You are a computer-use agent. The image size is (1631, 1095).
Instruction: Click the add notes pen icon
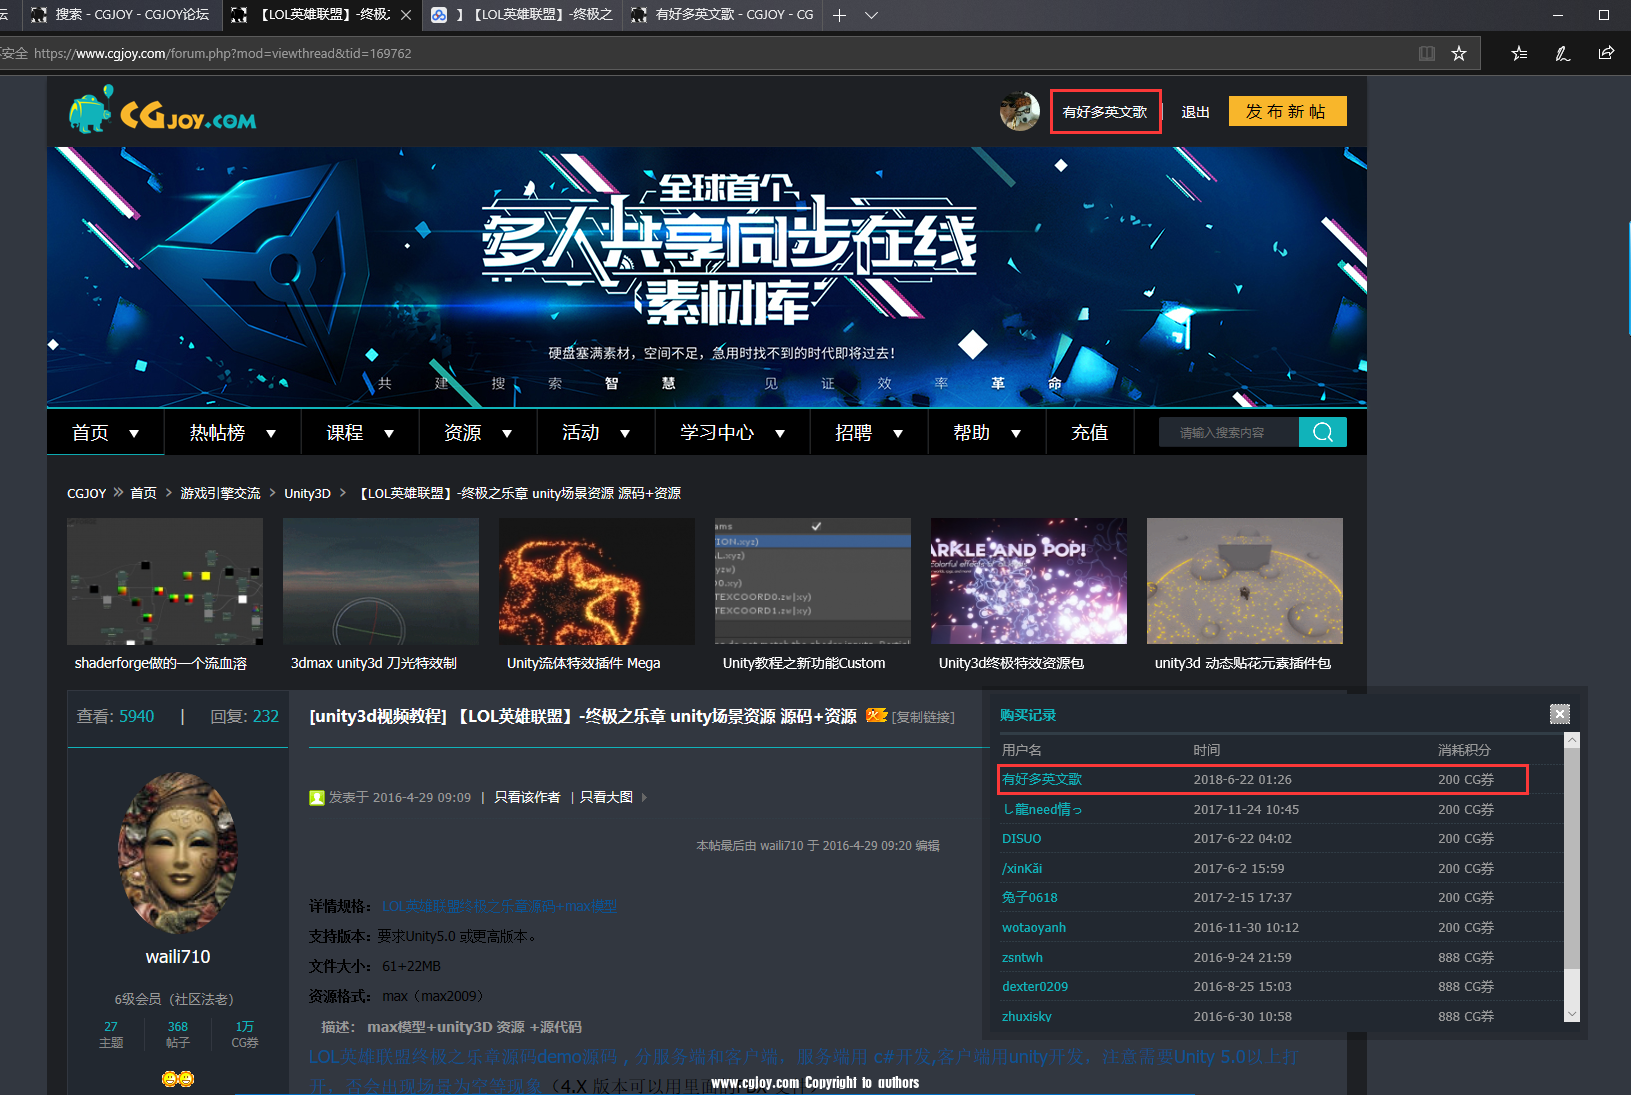pyautogui.click(x=1562, y=53)
